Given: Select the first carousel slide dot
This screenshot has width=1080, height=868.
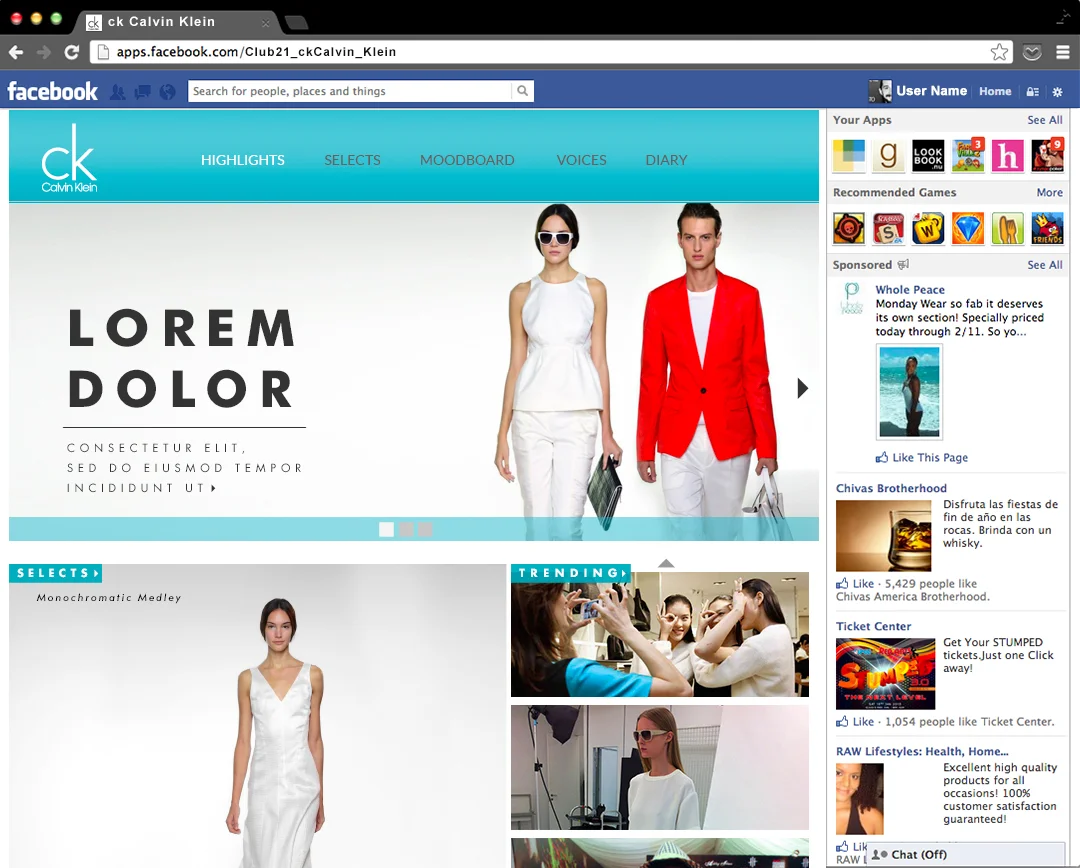Looking at the screenshot, I should point(386,529).
